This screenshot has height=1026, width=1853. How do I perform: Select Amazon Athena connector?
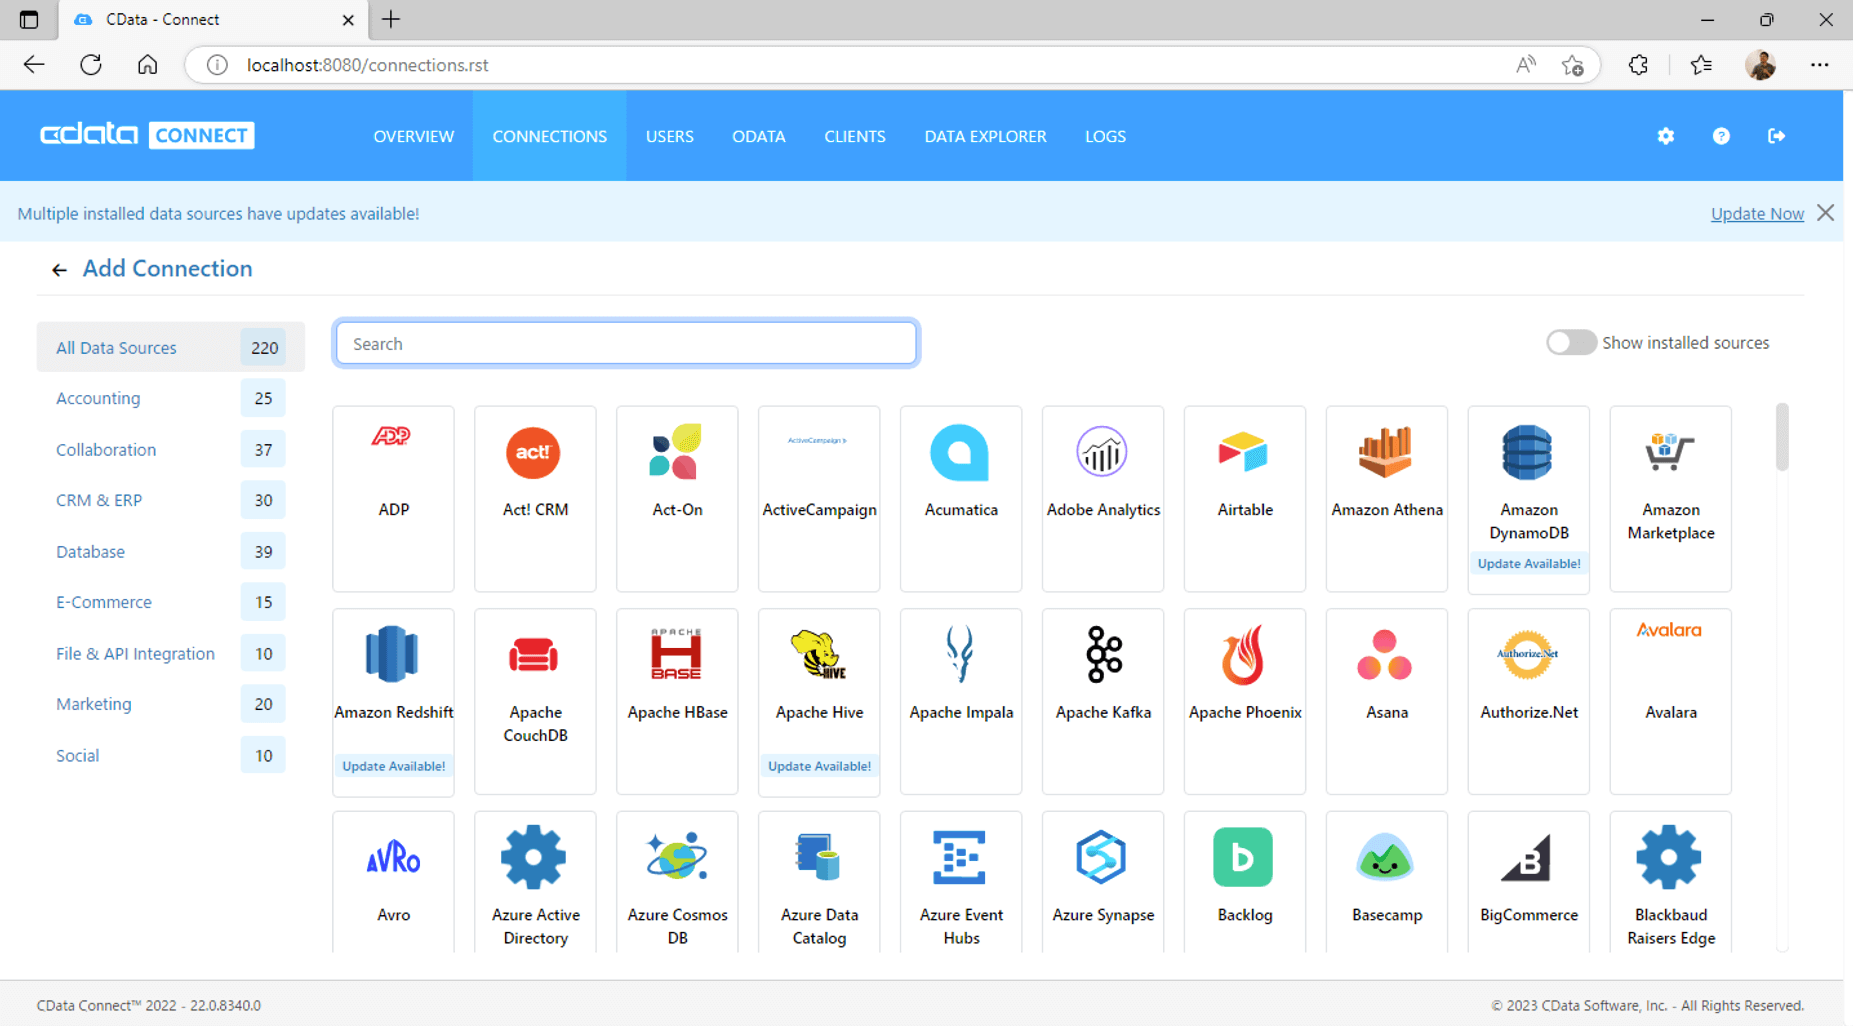click(x=1387, y=498)
